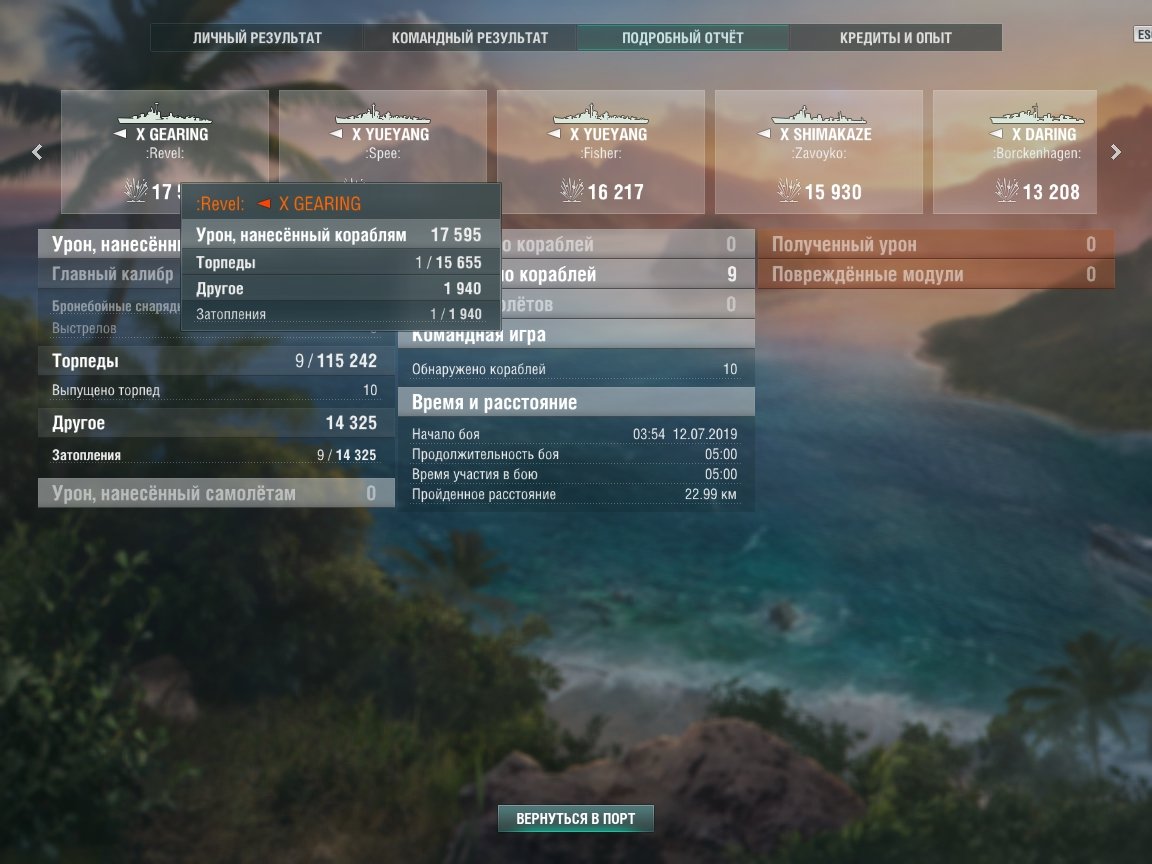Click the Daring ship silhouette icon
1152x864 pixels.
1037,114
